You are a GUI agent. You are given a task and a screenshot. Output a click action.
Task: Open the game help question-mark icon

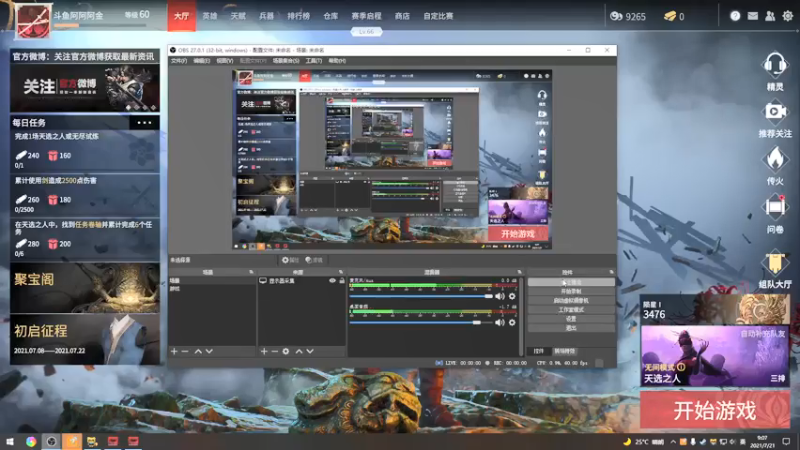[x=735, y=16]
